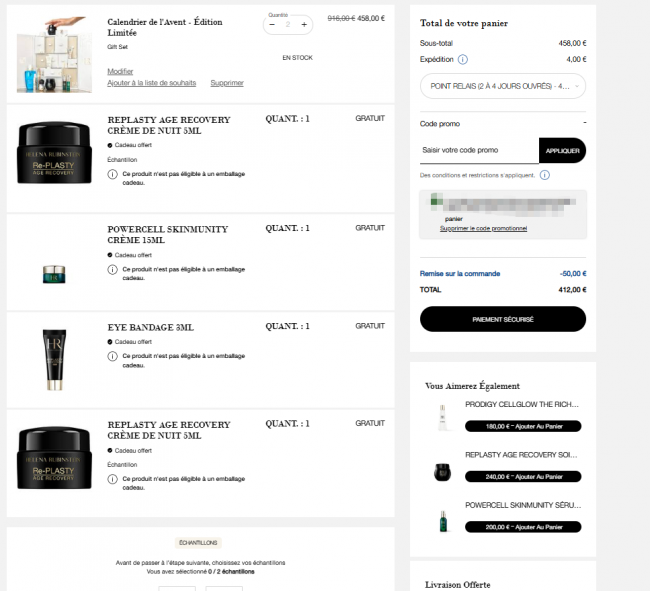
Task: Collapse the Code promo section
Action: tap(585, 123)
